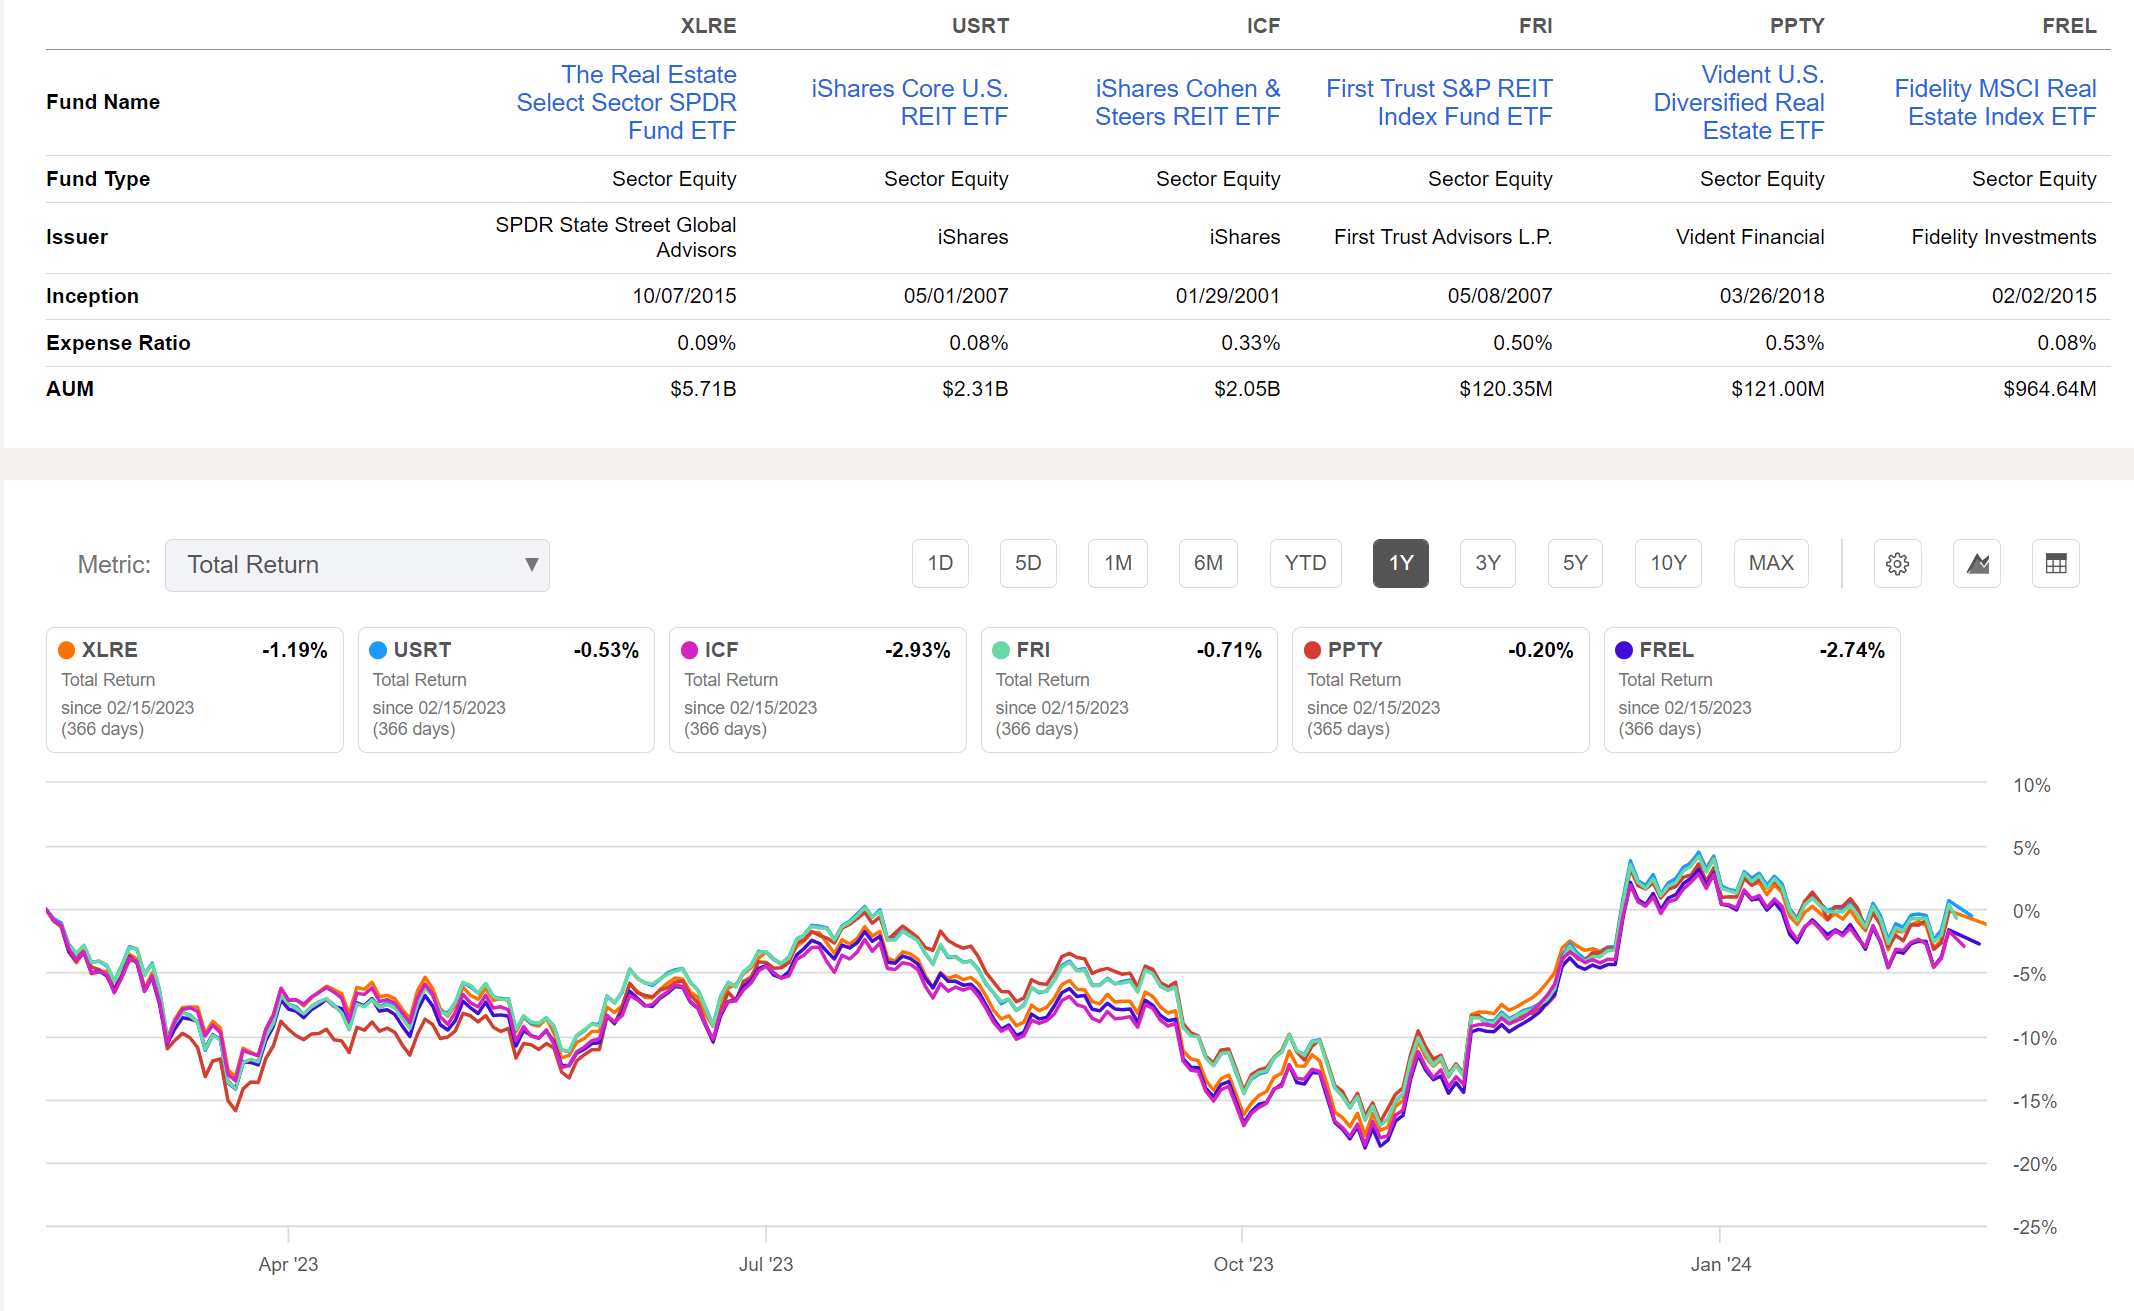The width and height of the screenshot is (2134, 1311).
Task: Toggle the magenta ICF series dot
Action: [689, 650]
